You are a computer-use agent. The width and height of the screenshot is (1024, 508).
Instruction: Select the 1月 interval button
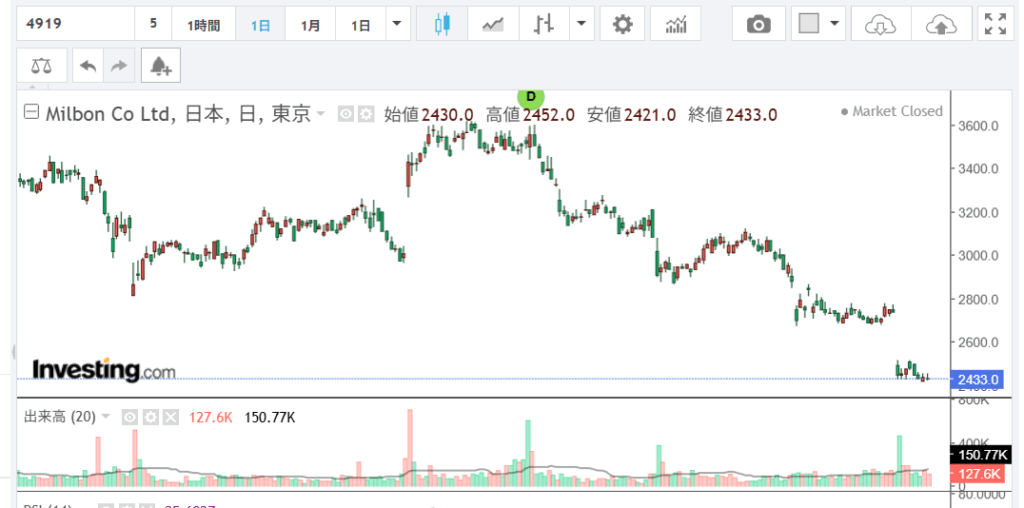coord(310,24)
